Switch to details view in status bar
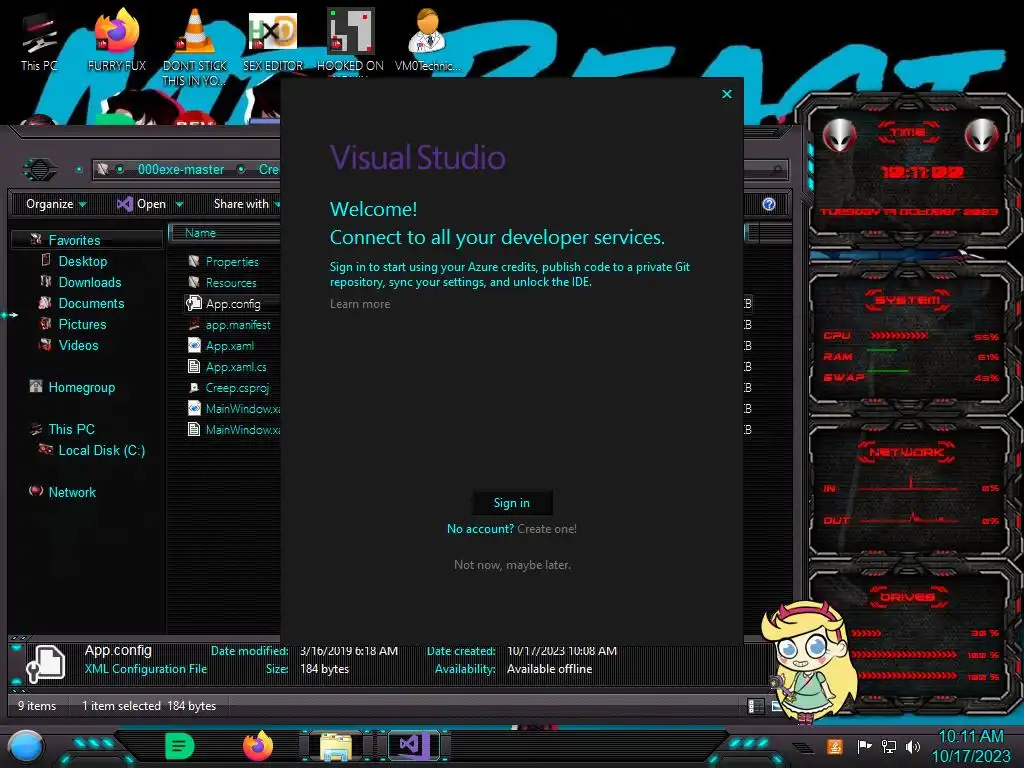This screenshot has height=768, width=1024. 755,706
